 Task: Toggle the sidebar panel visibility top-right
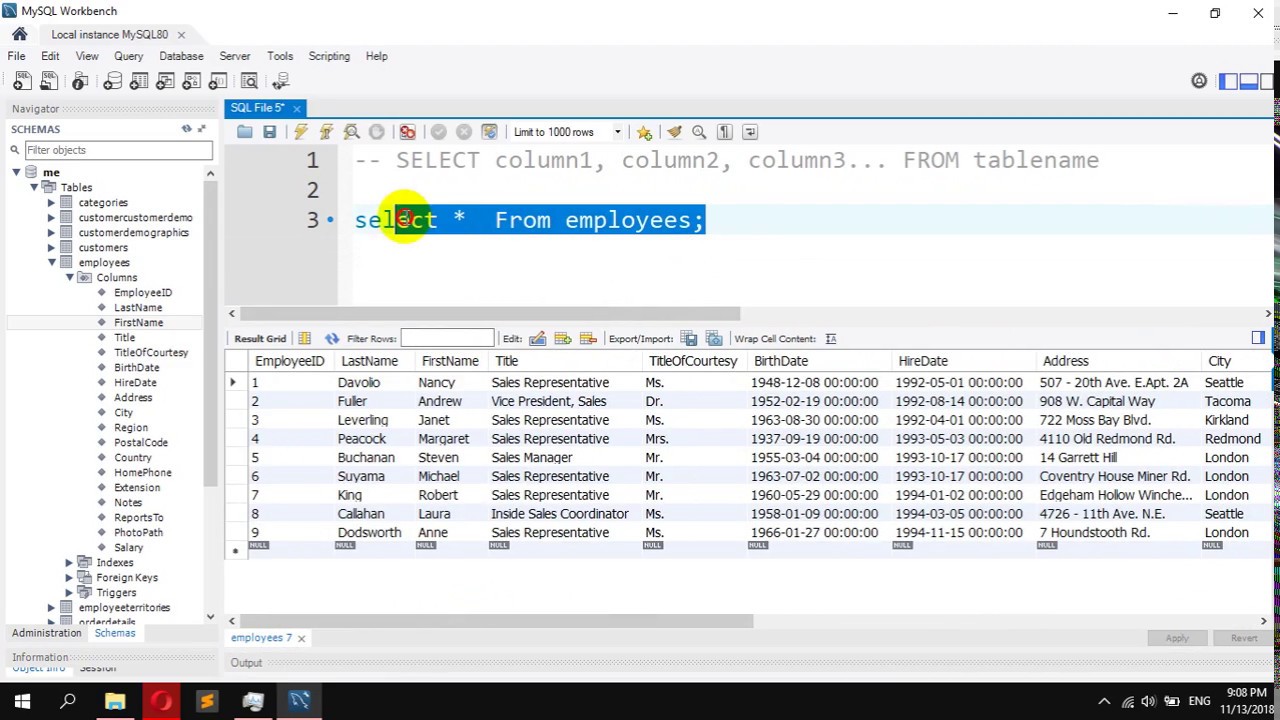pyautogui.click(x=1229, y=81)
